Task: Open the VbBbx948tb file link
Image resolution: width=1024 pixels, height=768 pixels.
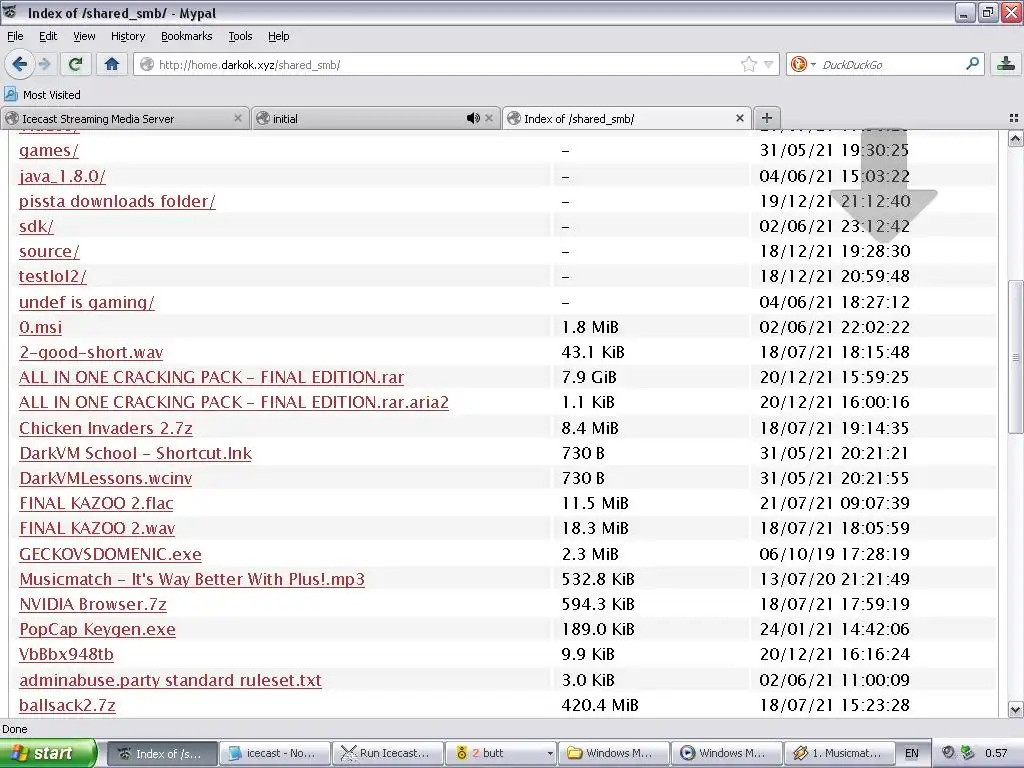Action: (x=67, y=654)
